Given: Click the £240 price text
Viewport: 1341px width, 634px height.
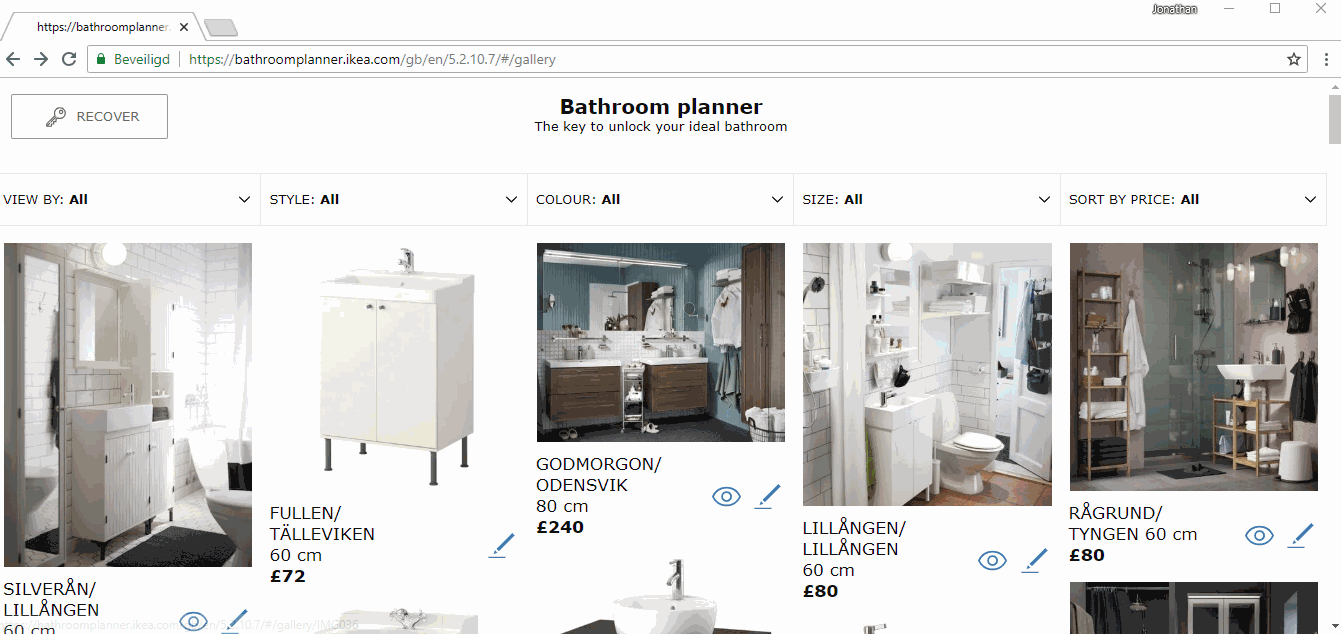Looking at the screenshot, I should 560,527.
